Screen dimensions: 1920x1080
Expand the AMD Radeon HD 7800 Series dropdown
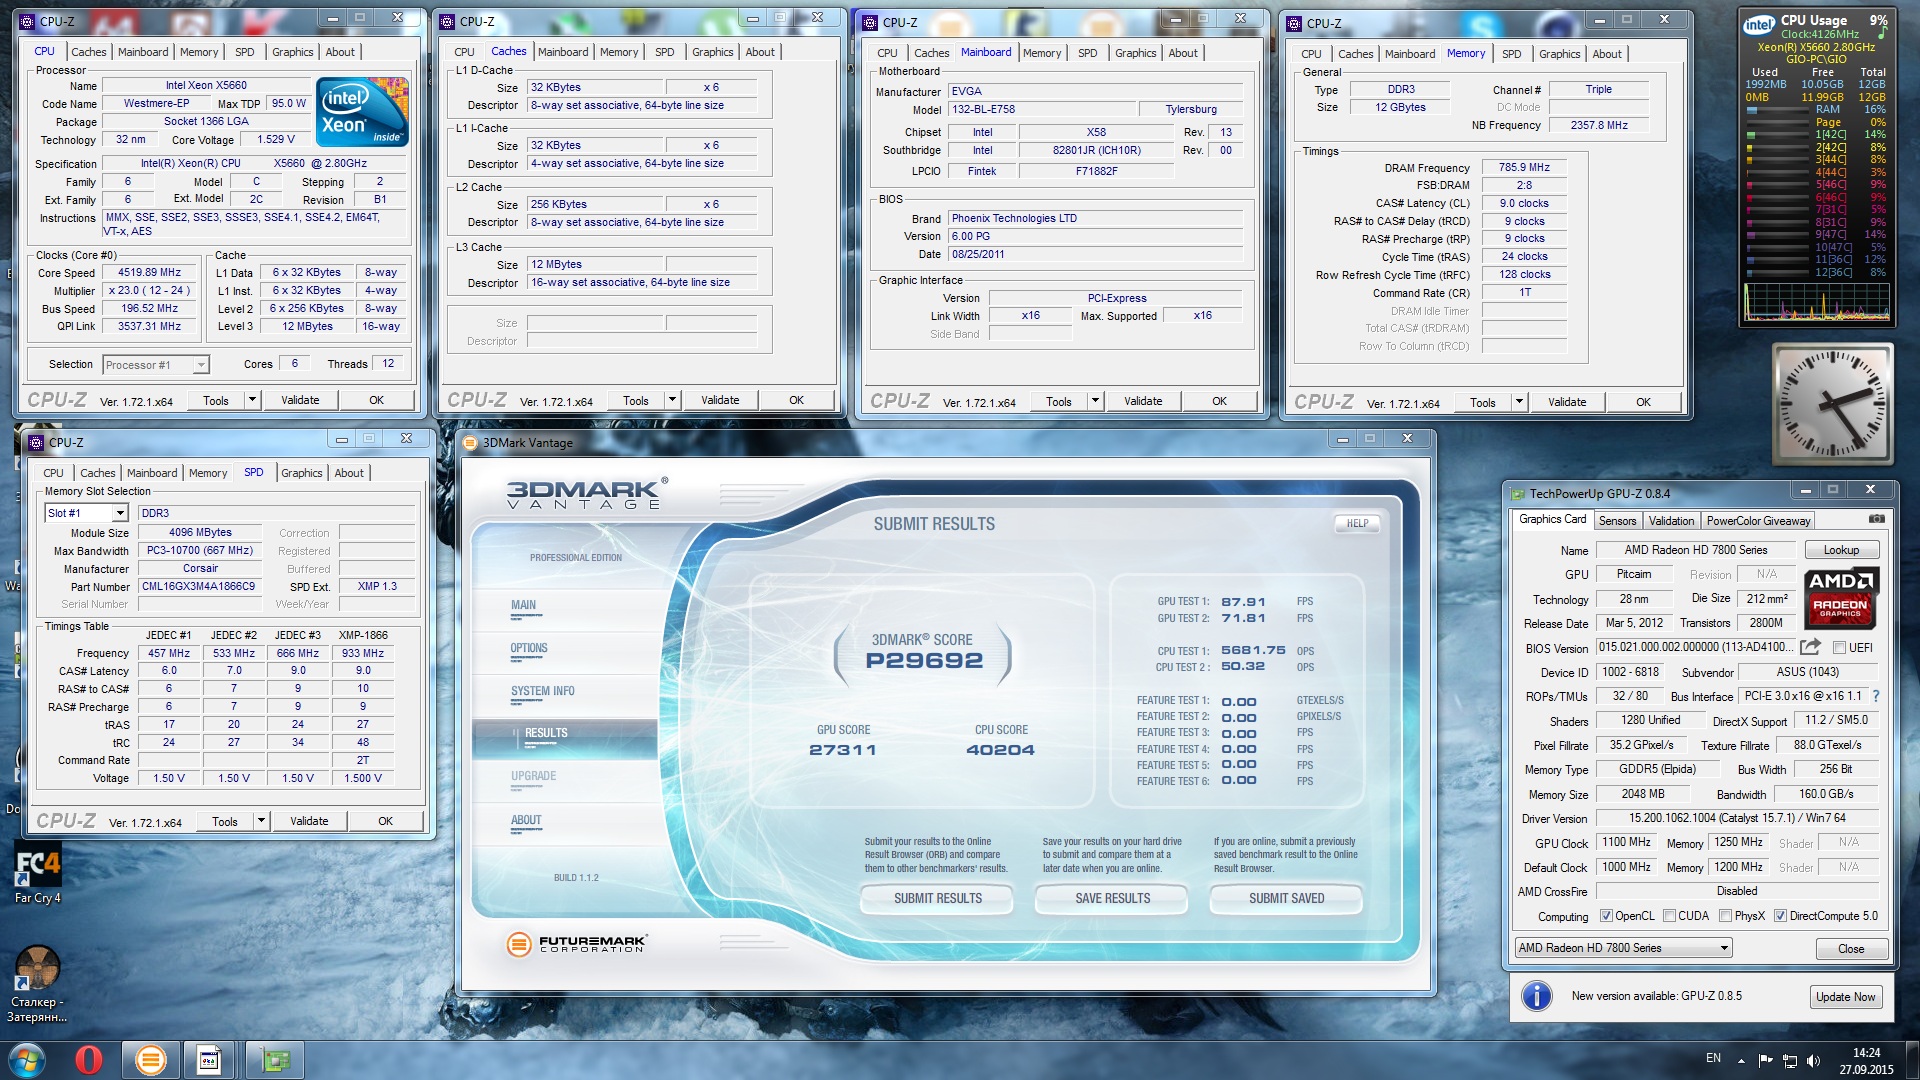[1724, 948]
